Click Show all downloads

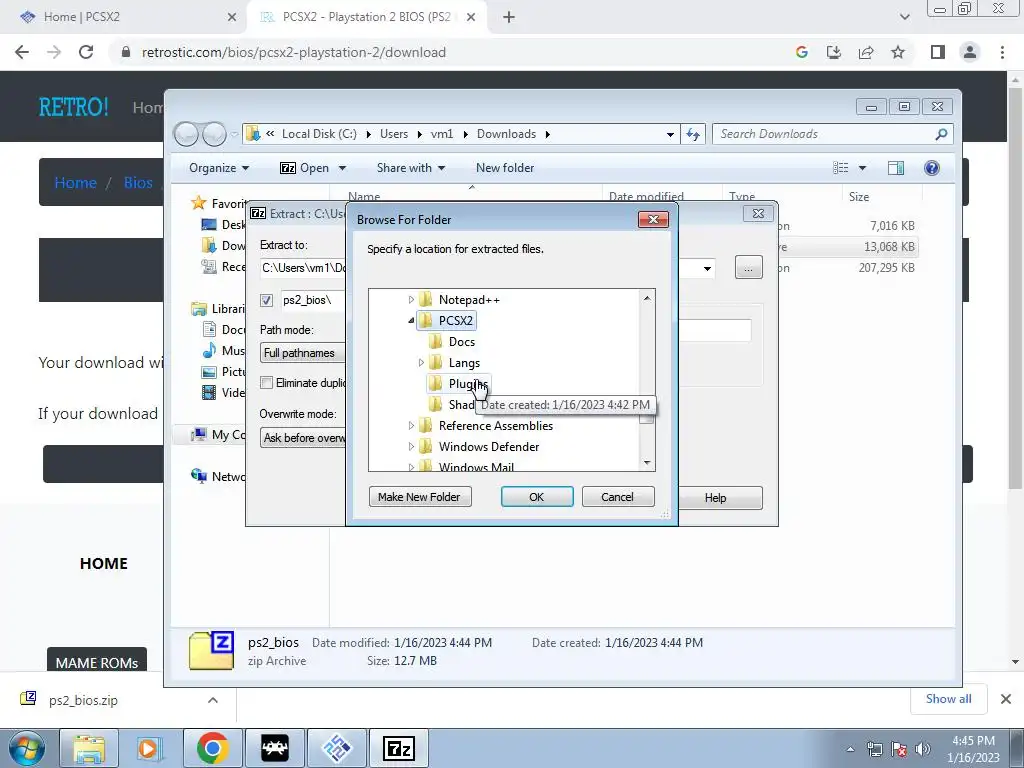point(948,699)
